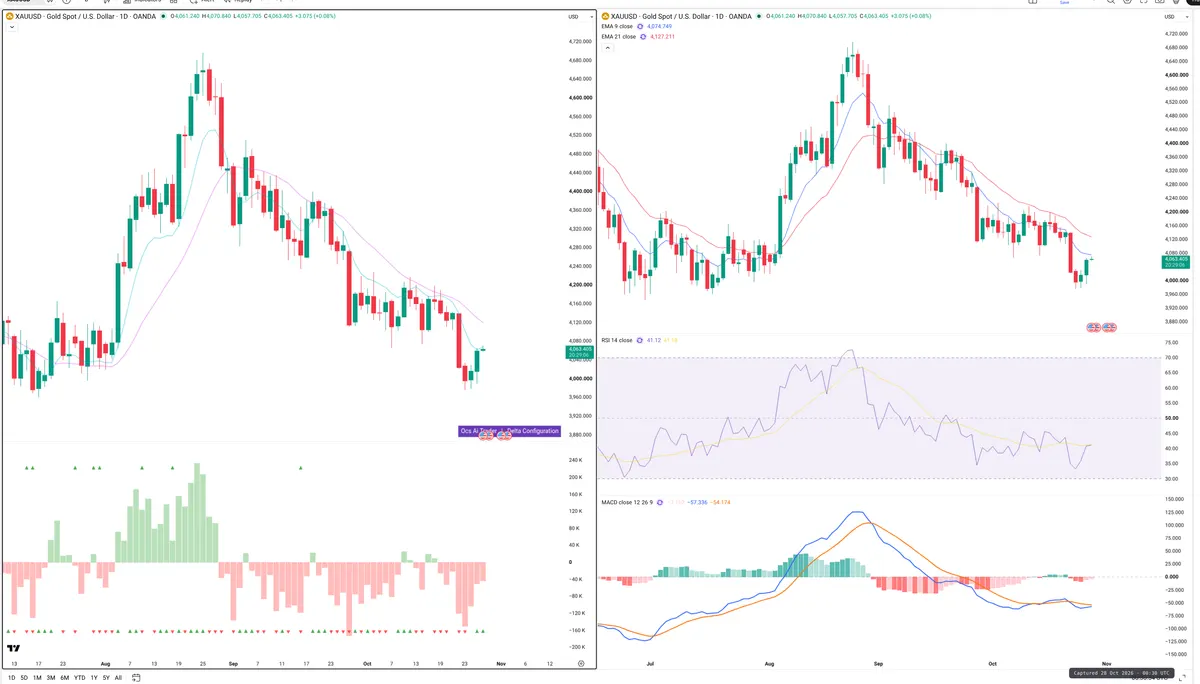Expand the indicator legend on left chart

(10, 27)
